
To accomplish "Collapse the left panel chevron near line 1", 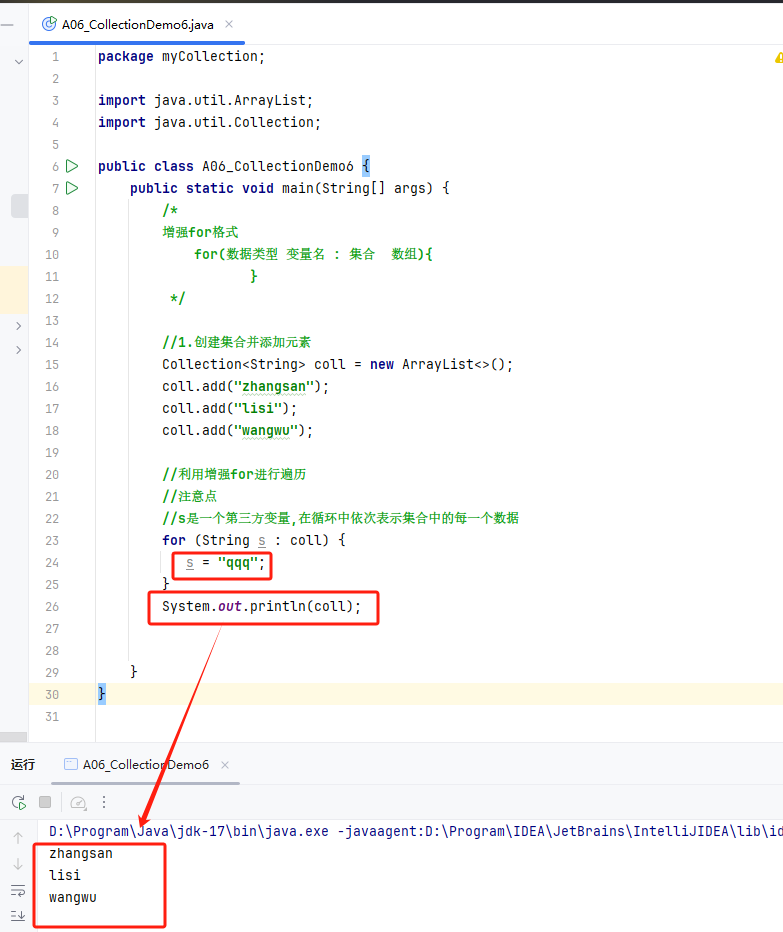I will tap(19, 62).
